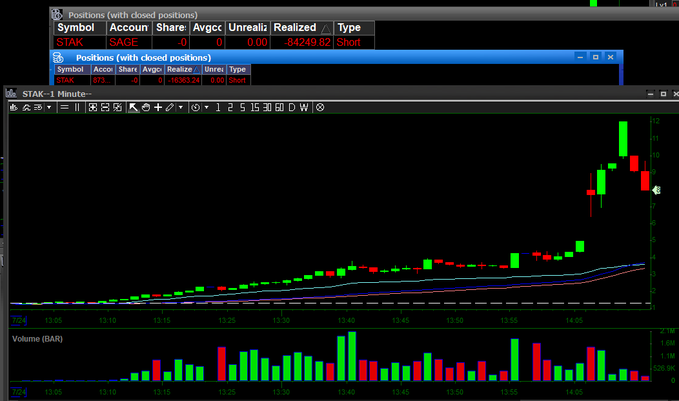Switch chart to 5 minute interval

[x=242, y=107]
